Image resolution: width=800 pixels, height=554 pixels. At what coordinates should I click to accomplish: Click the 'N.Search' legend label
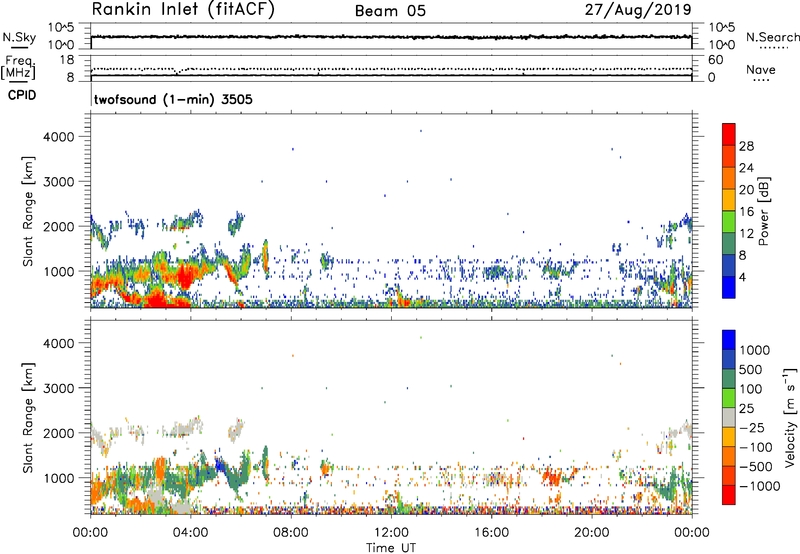(x=772, y=37)
